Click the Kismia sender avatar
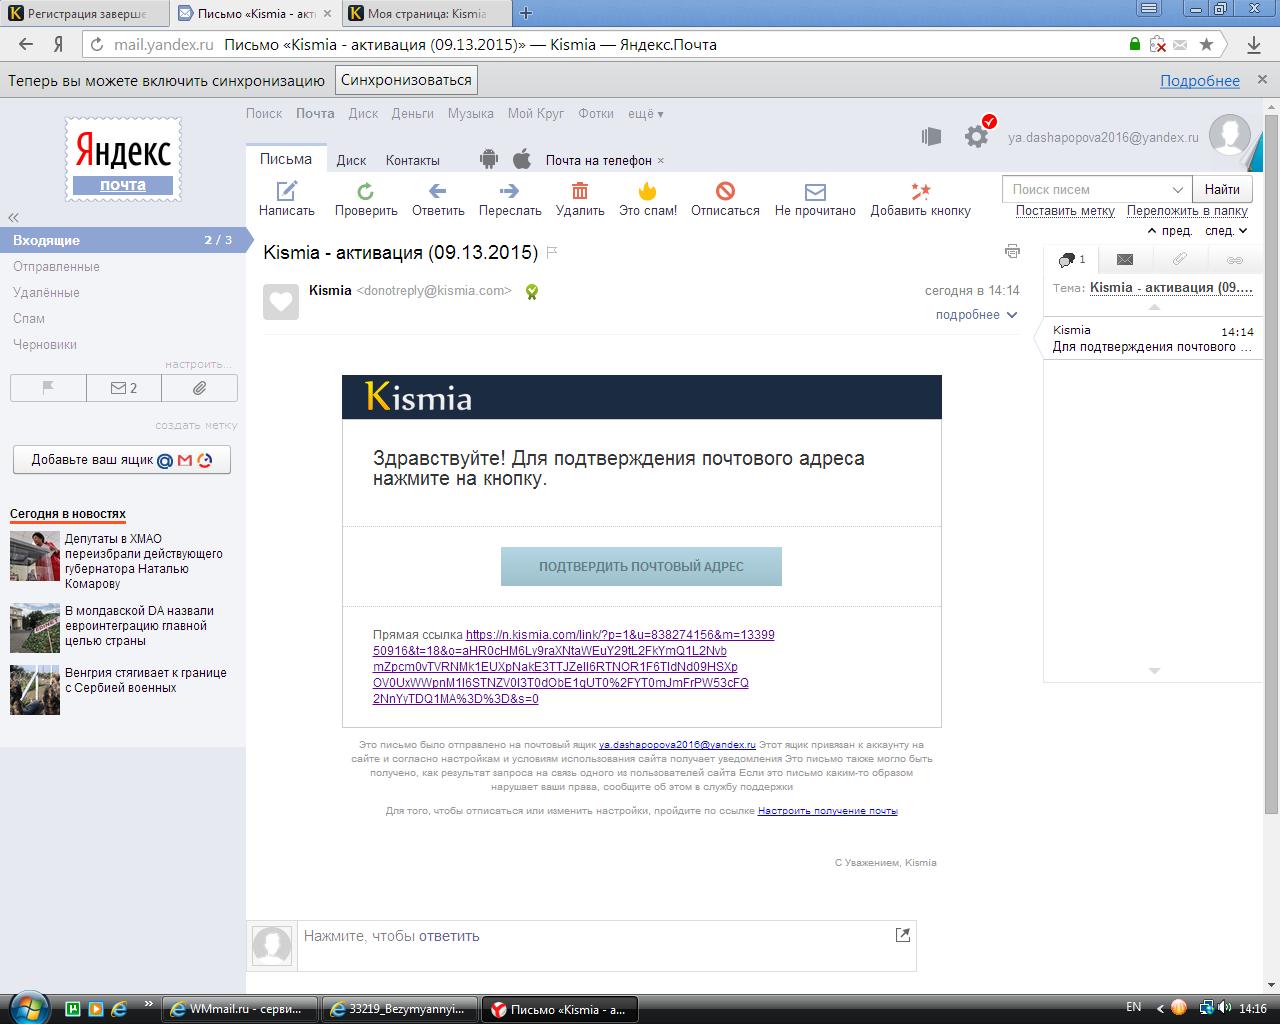Screen dimensions: 1280x1024 coord(281,301)
